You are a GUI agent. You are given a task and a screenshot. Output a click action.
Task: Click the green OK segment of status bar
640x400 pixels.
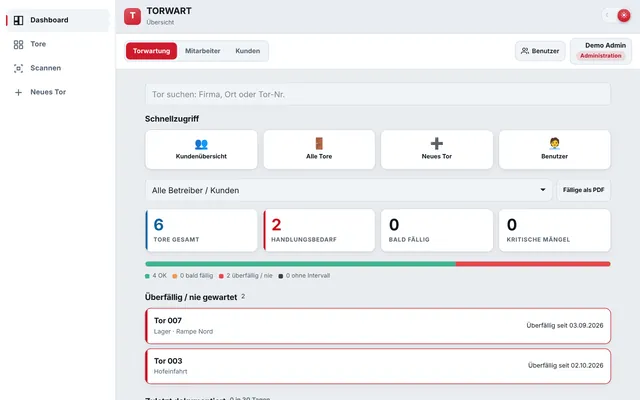(300, 264)
